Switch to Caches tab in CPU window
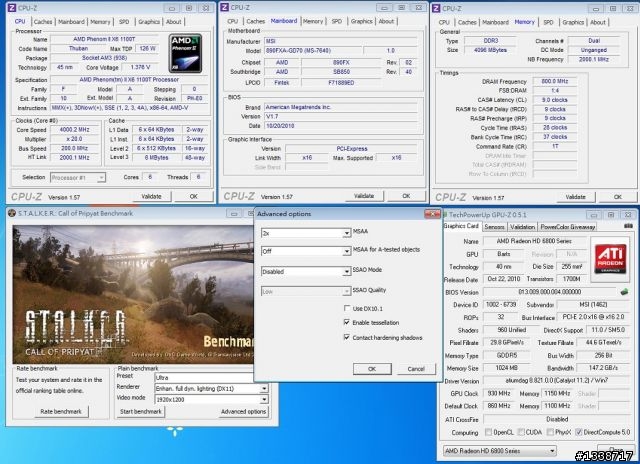This screenshot has height=464, width=640. (x=43, y=22)
